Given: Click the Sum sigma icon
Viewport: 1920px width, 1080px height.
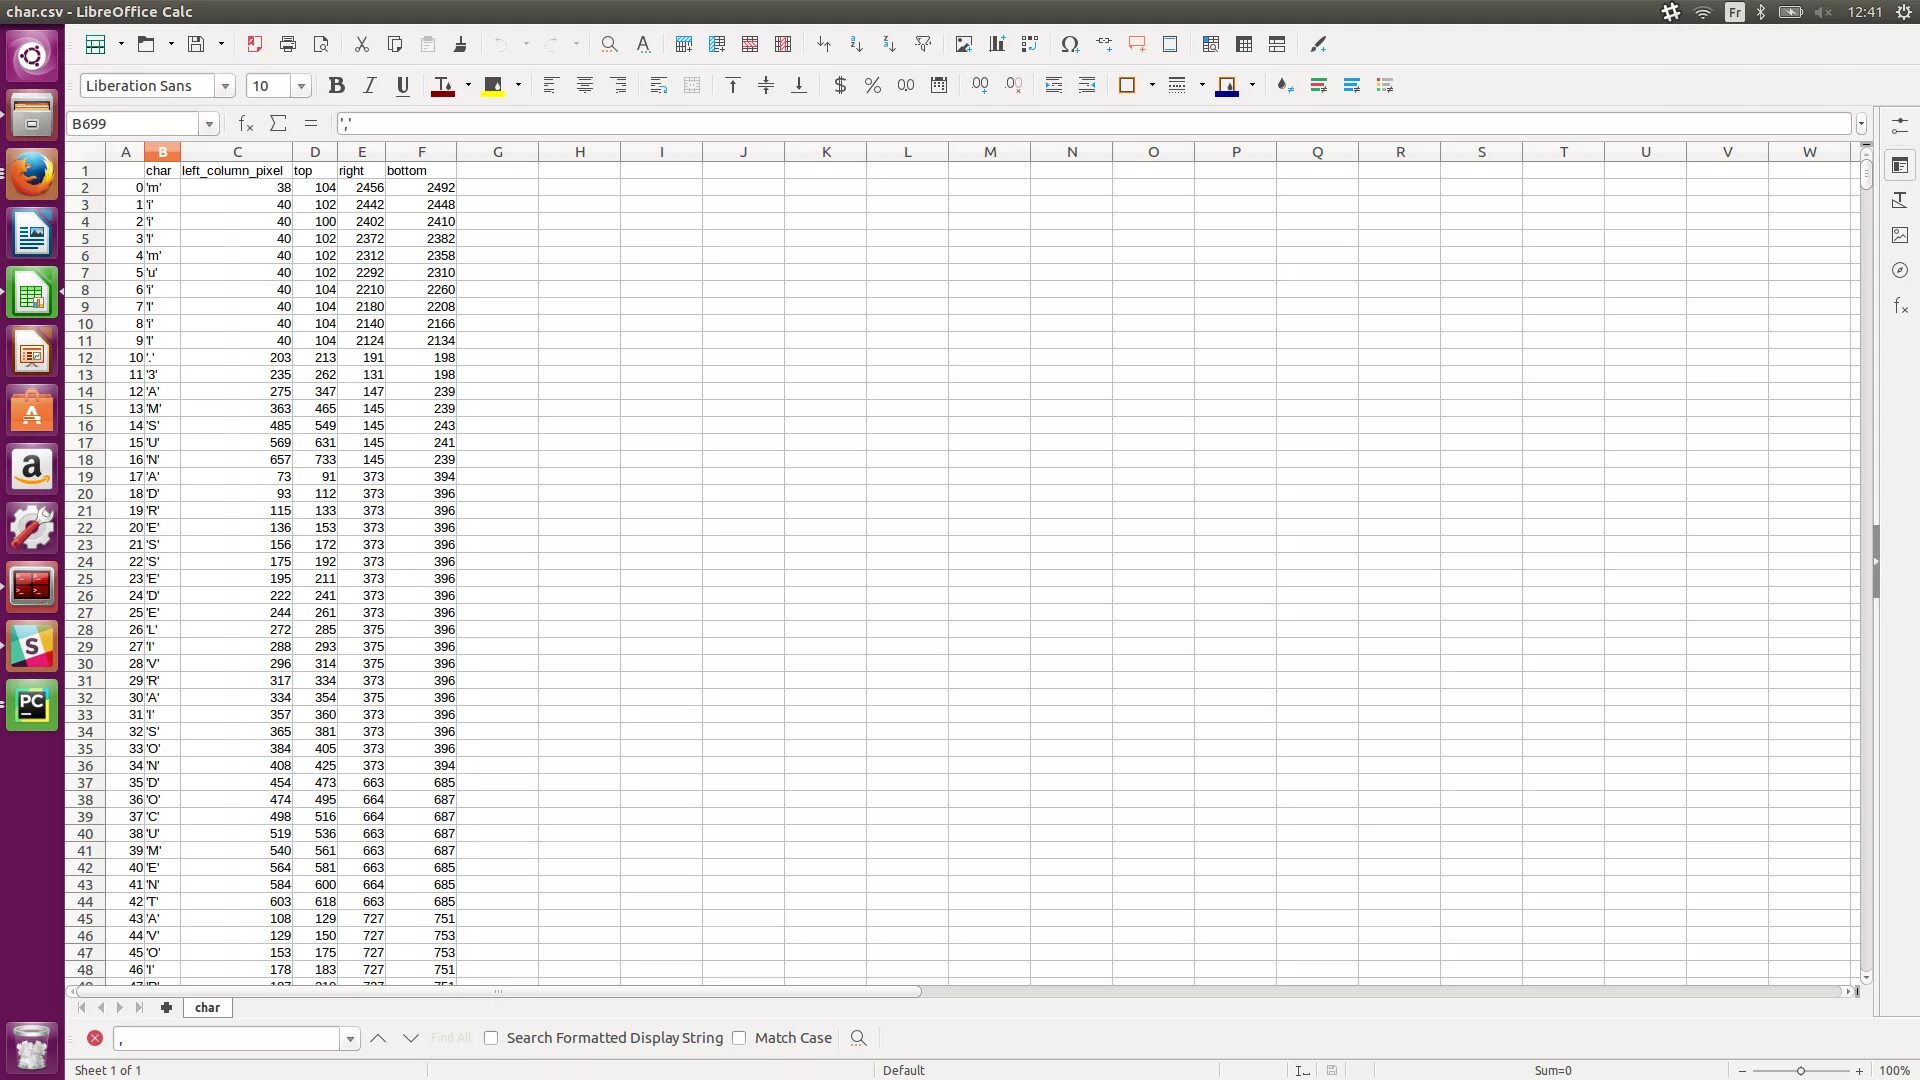Looking at the screenshot, I should (278, 123).
